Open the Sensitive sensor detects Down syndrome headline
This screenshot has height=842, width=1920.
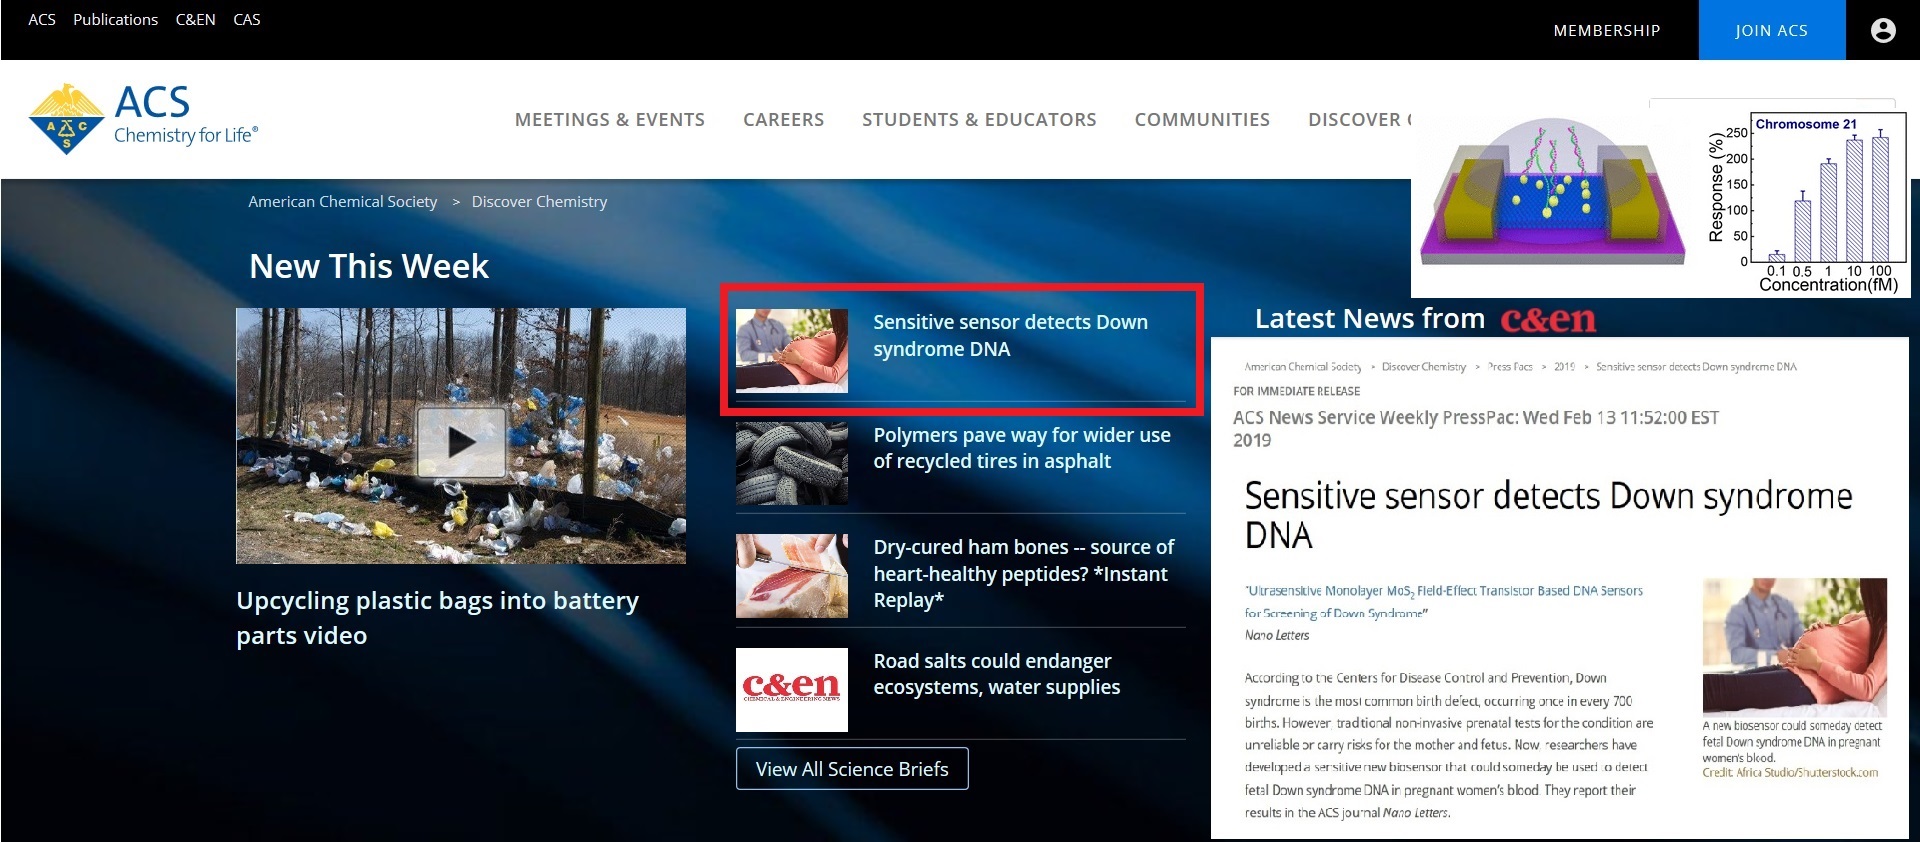pyautogui.click(x=1010, y=335)
